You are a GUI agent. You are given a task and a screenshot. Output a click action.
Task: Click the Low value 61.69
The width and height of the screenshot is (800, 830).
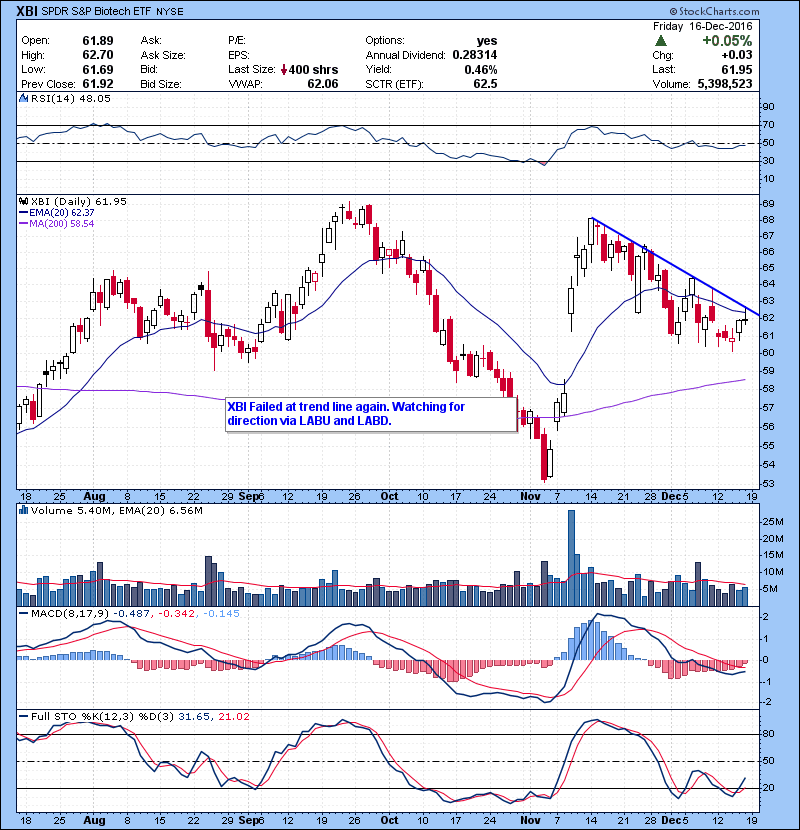pyautogui.click(x=97, y=69)
